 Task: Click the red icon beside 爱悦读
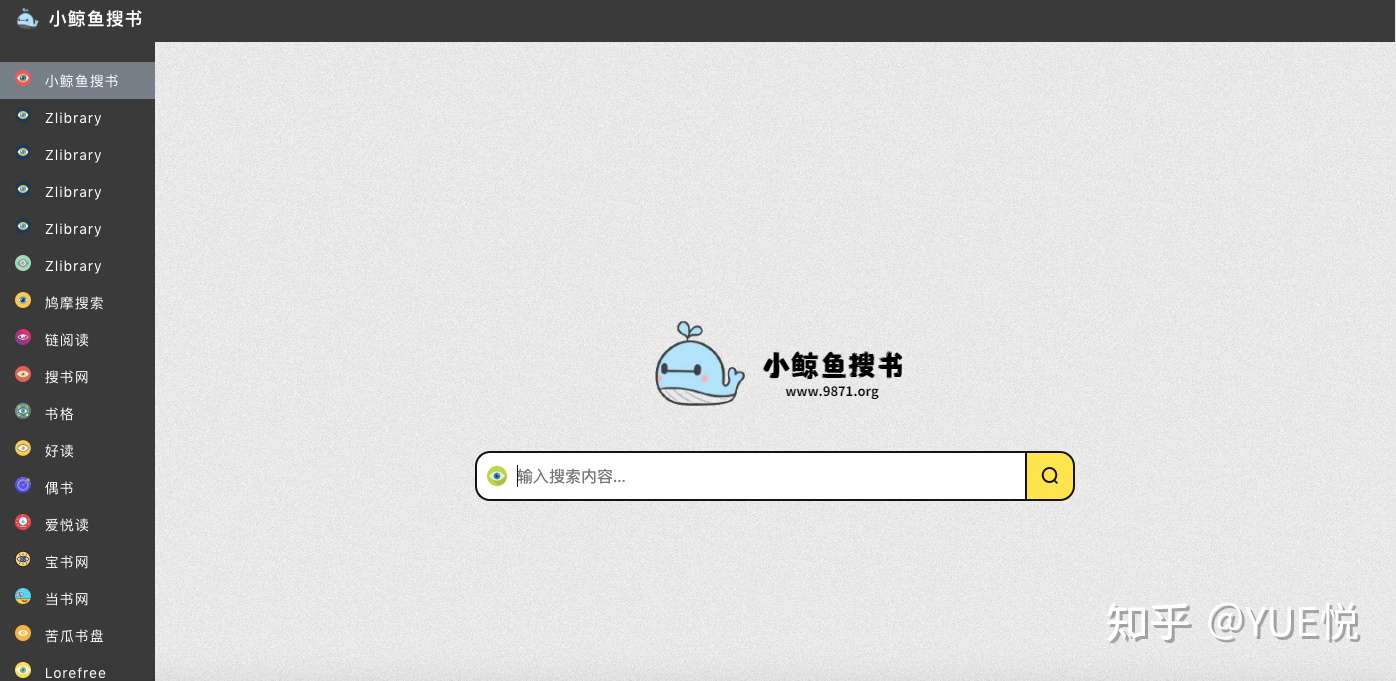pyautogui.click(x=23, y=522)
